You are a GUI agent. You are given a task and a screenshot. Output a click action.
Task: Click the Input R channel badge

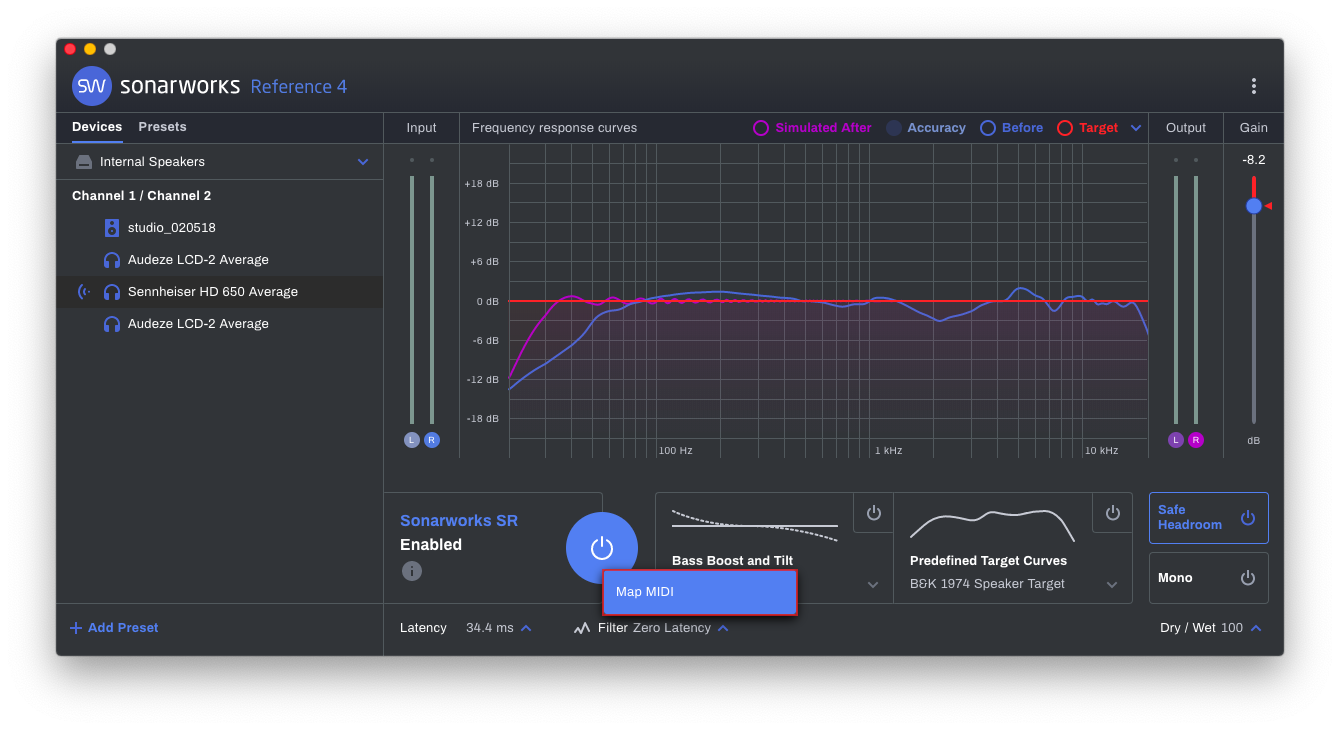pos(432,440)
